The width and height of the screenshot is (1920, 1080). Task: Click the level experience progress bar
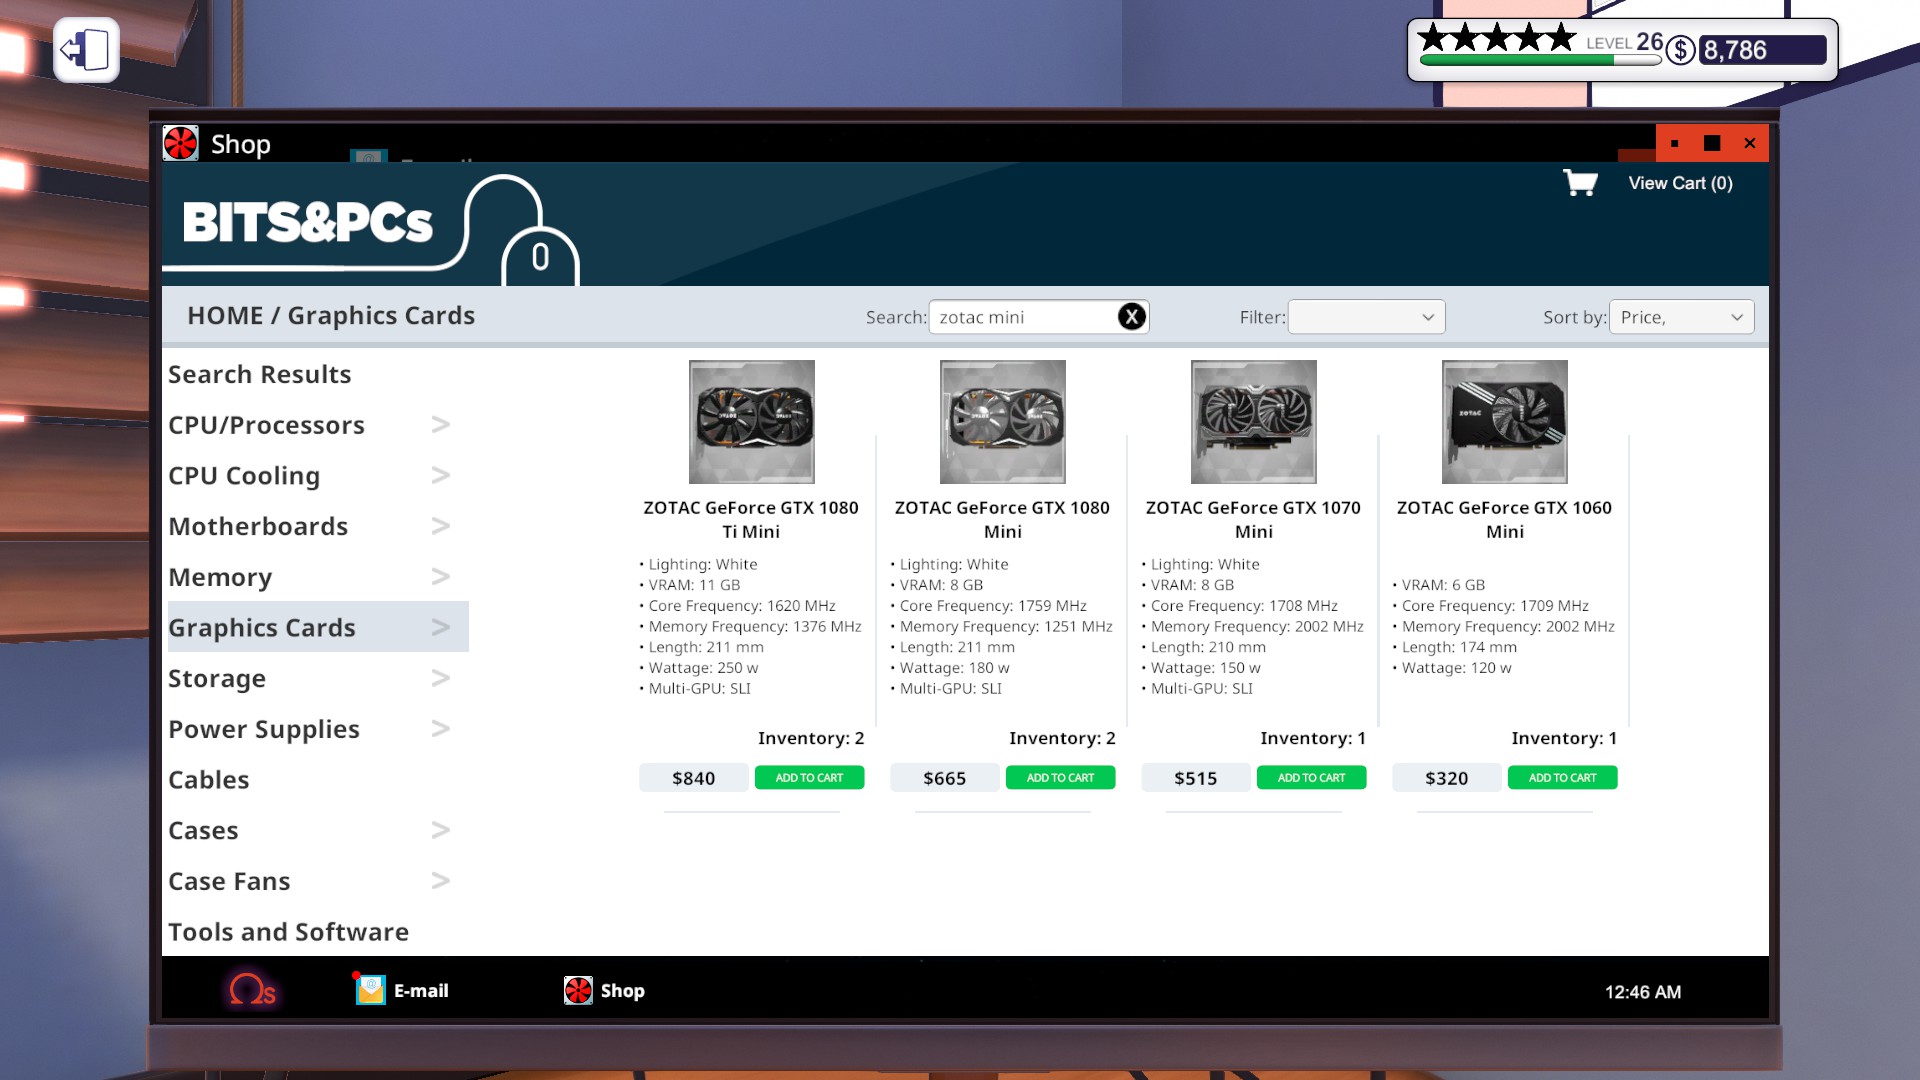tap(1539, 60)
